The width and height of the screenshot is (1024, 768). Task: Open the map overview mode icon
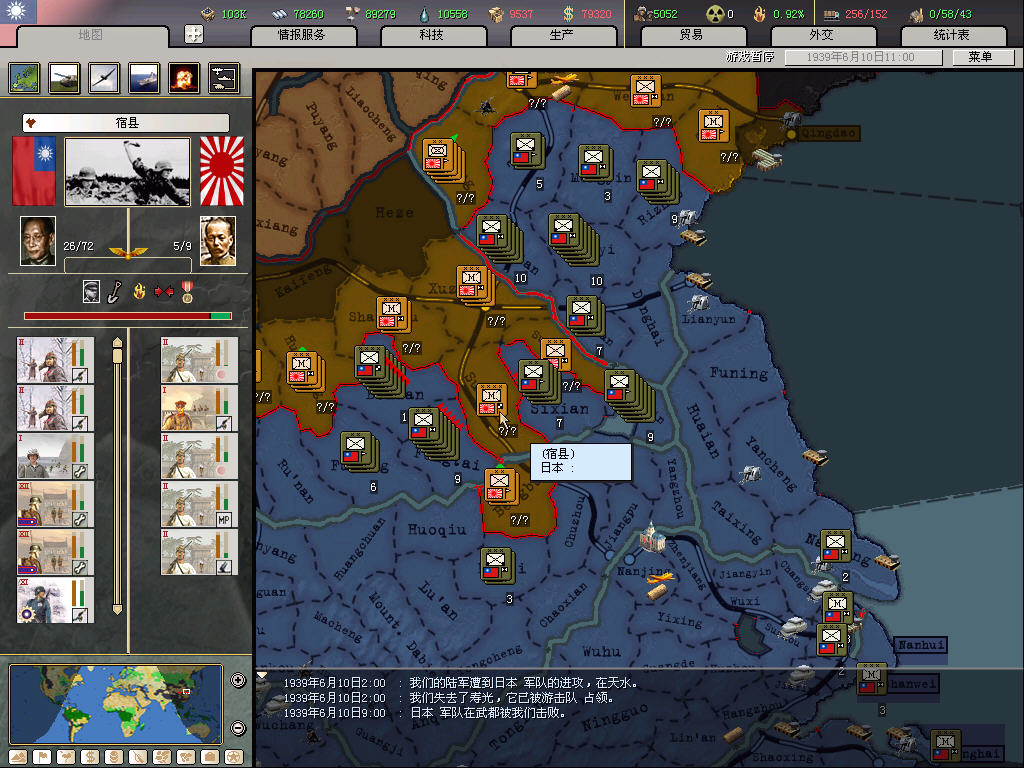point(24,78)
